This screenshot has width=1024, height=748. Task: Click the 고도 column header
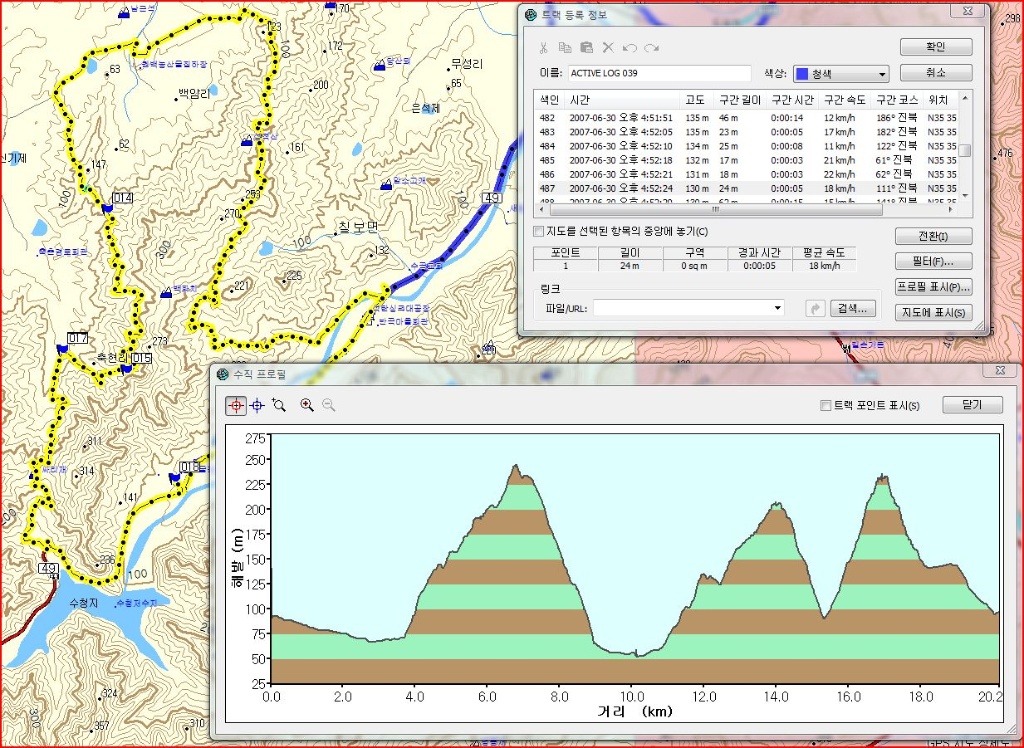tap(694, 100)
